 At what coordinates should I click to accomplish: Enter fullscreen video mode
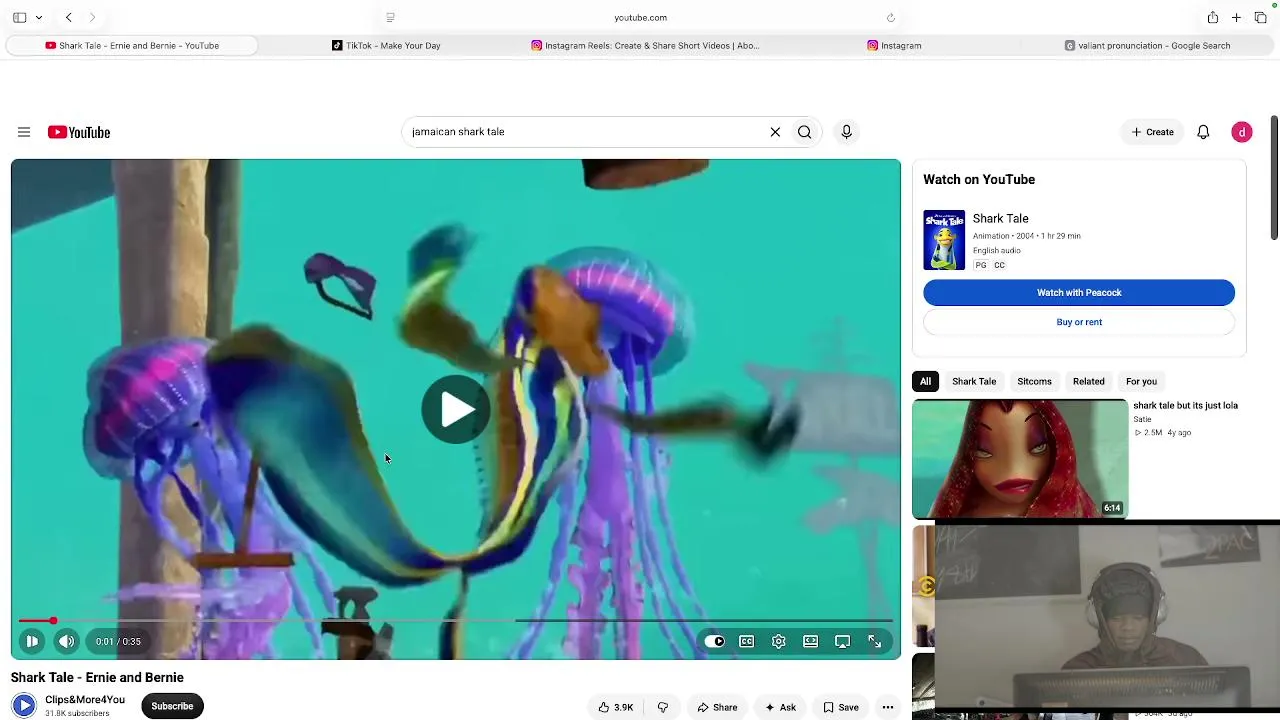pyautogui.click(x=874, y=641)
